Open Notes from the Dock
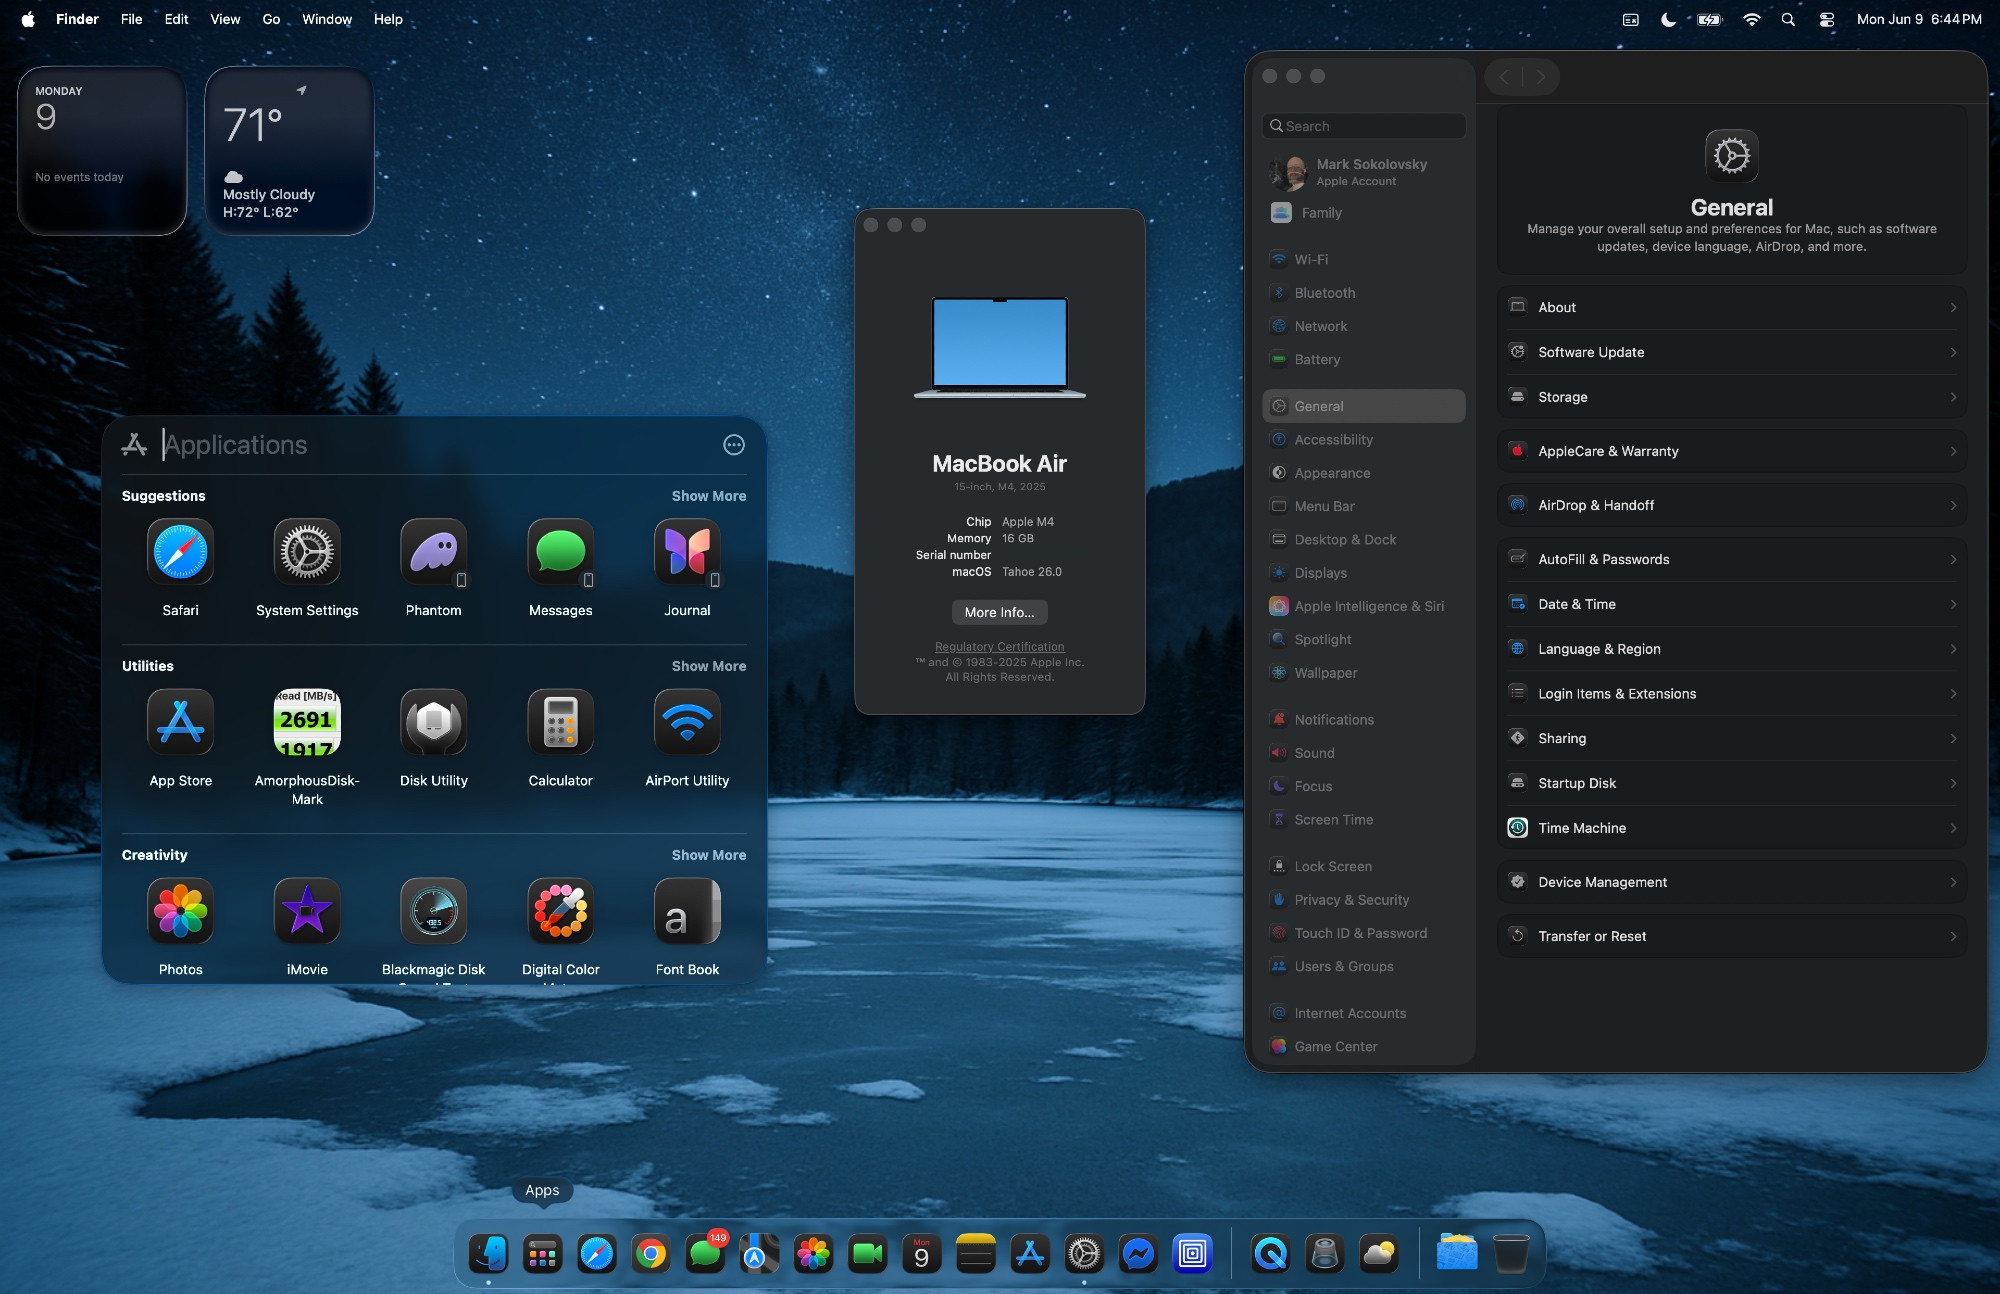2000x1294 pixels. tap(976, 1253)
